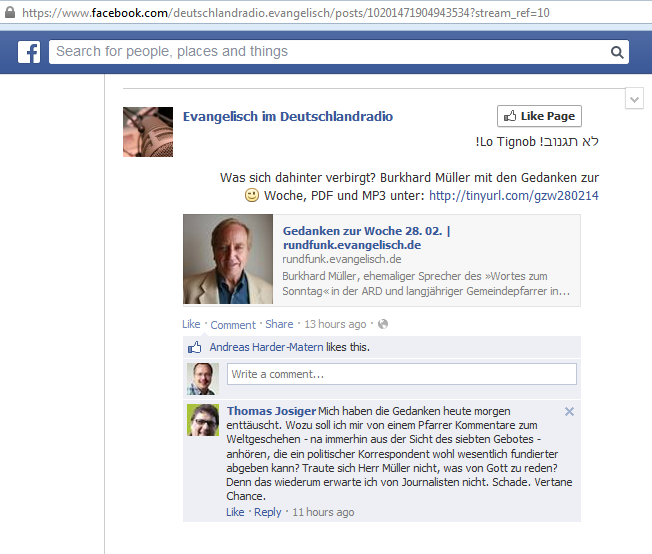652x554 pixels.
Task: Open the post options dropdown arrow
Action: coord(634,99)
